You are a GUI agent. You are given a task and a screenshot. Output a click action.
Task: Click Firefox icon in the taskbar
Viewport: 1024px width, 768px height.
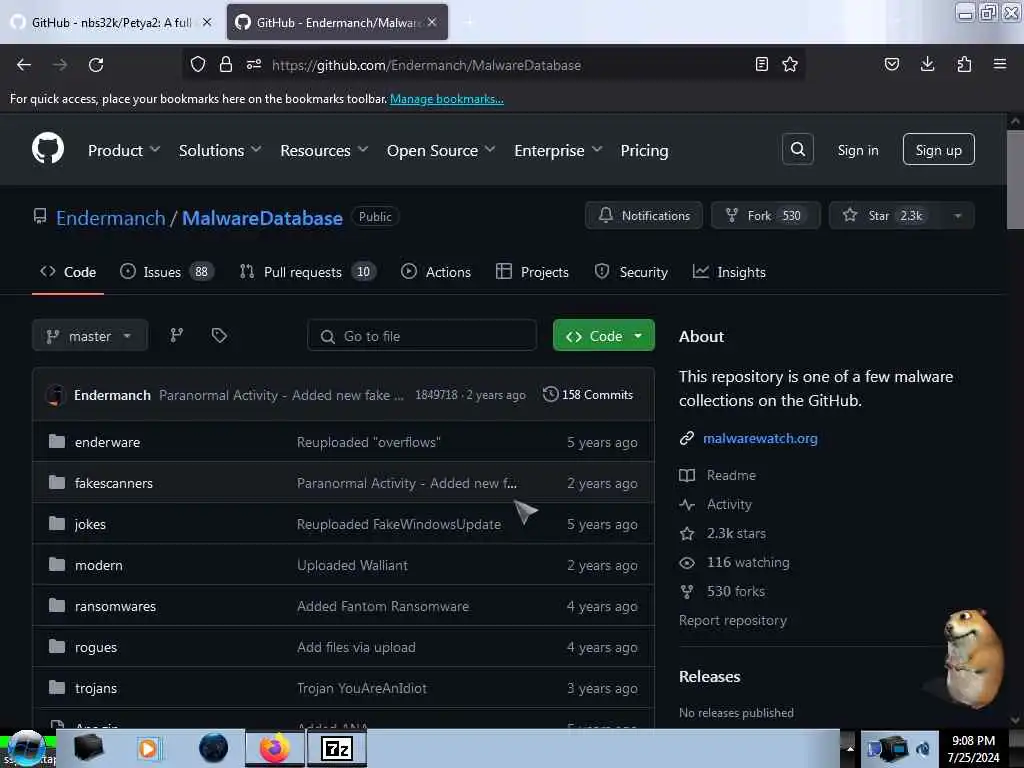(x=275, y=748)
